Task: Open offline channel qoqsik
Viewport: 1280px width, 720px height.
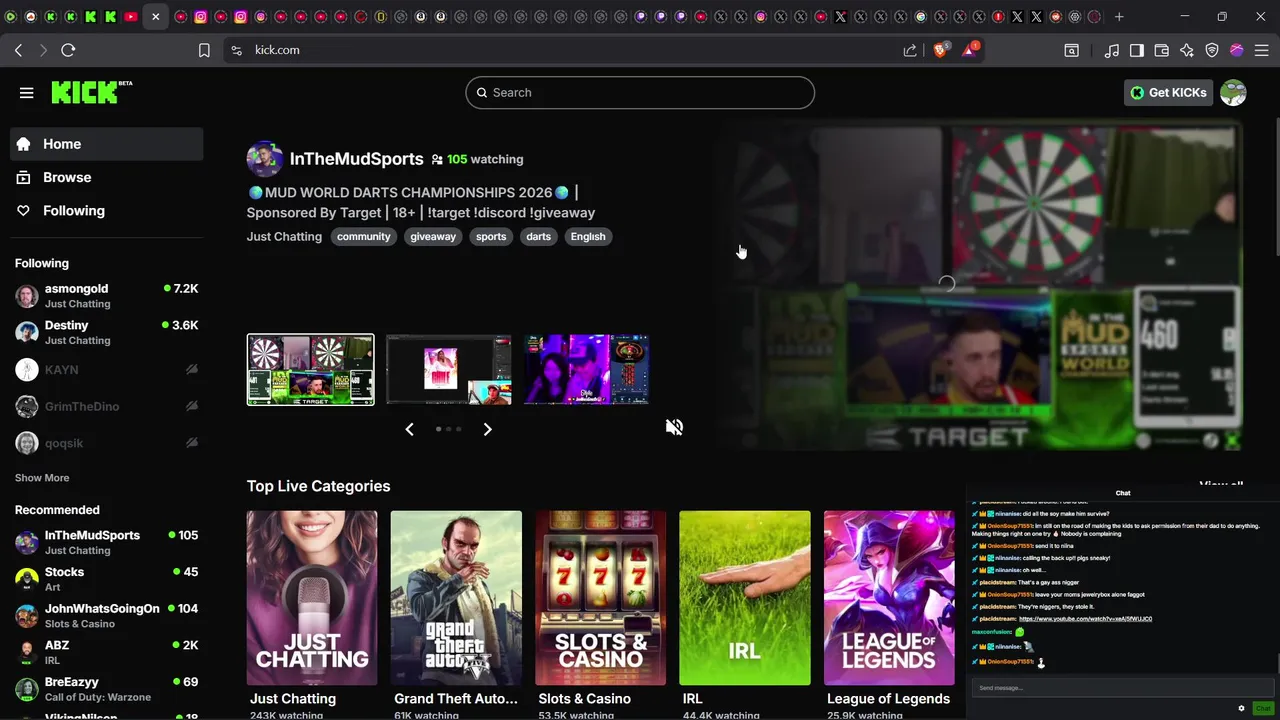Action: point(107,443)
